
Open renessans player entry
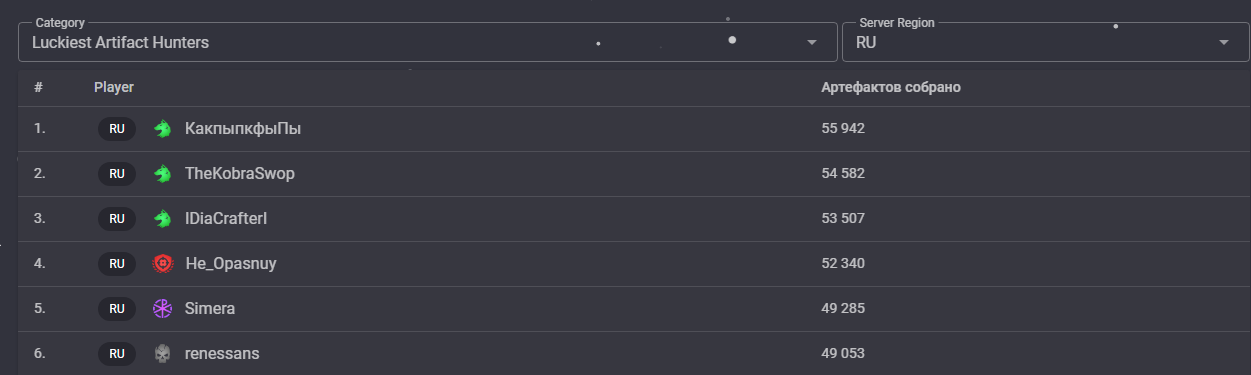[x=222, y=354]
